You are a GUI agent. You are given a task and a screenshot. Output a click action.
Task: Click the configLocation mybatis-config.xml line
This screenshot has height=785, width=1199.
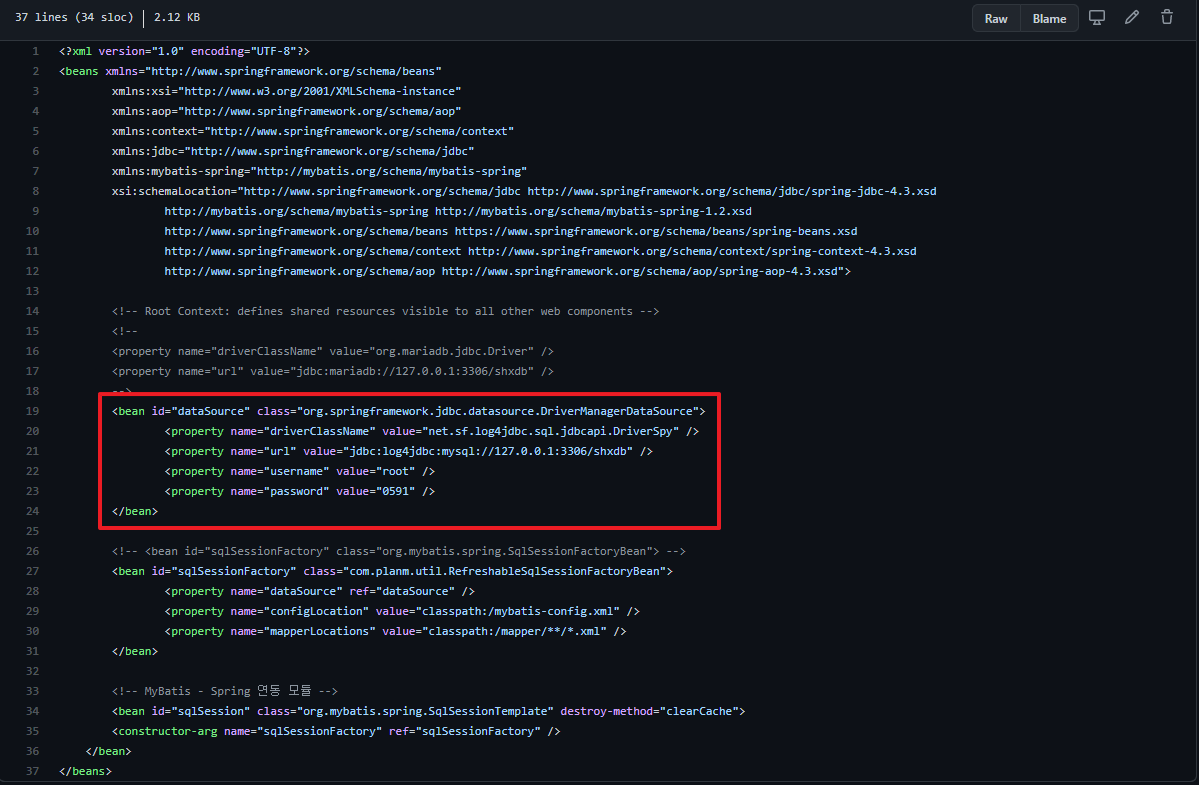pos(402,611)
